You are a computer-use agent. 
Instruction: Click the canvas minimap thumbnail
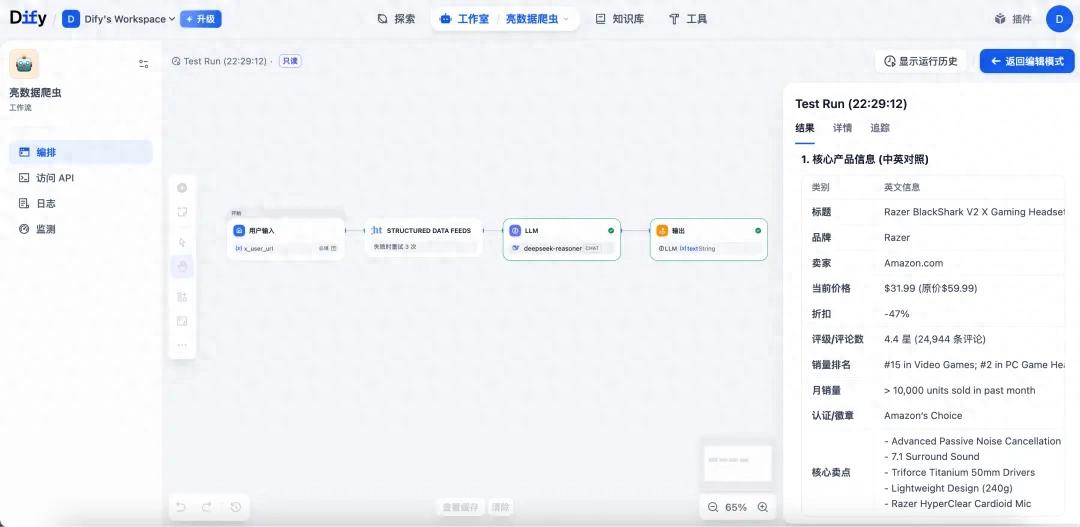pyautogui.click(x=737, y=463)
